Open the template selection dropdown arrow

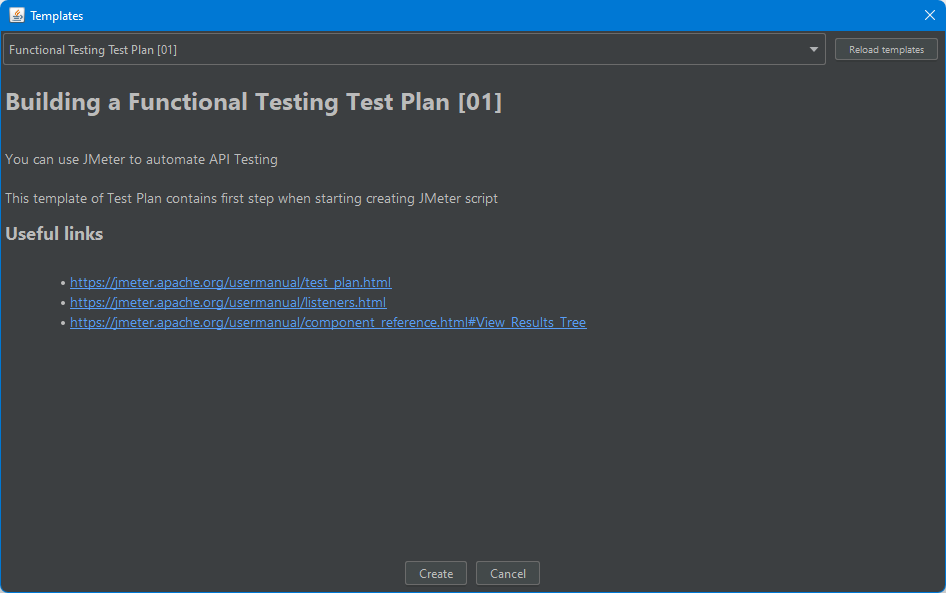(x=813, y=49)
